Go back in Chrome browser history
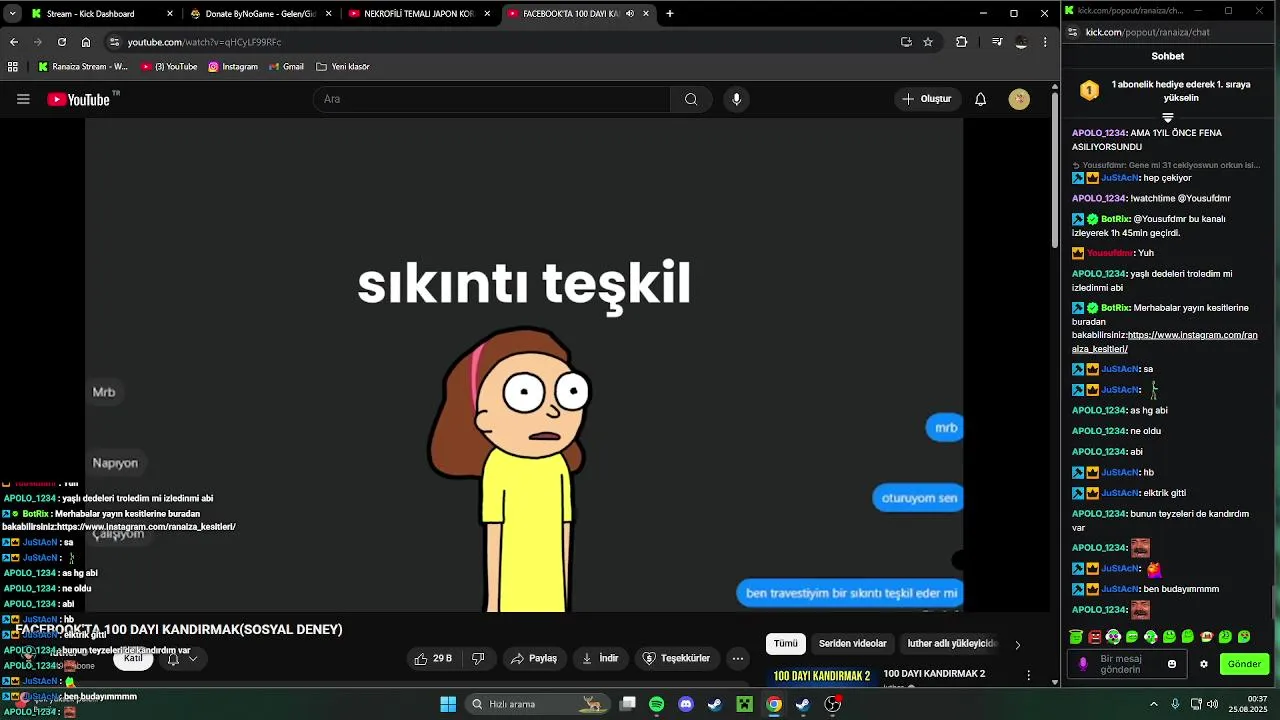 coord(14,42)
